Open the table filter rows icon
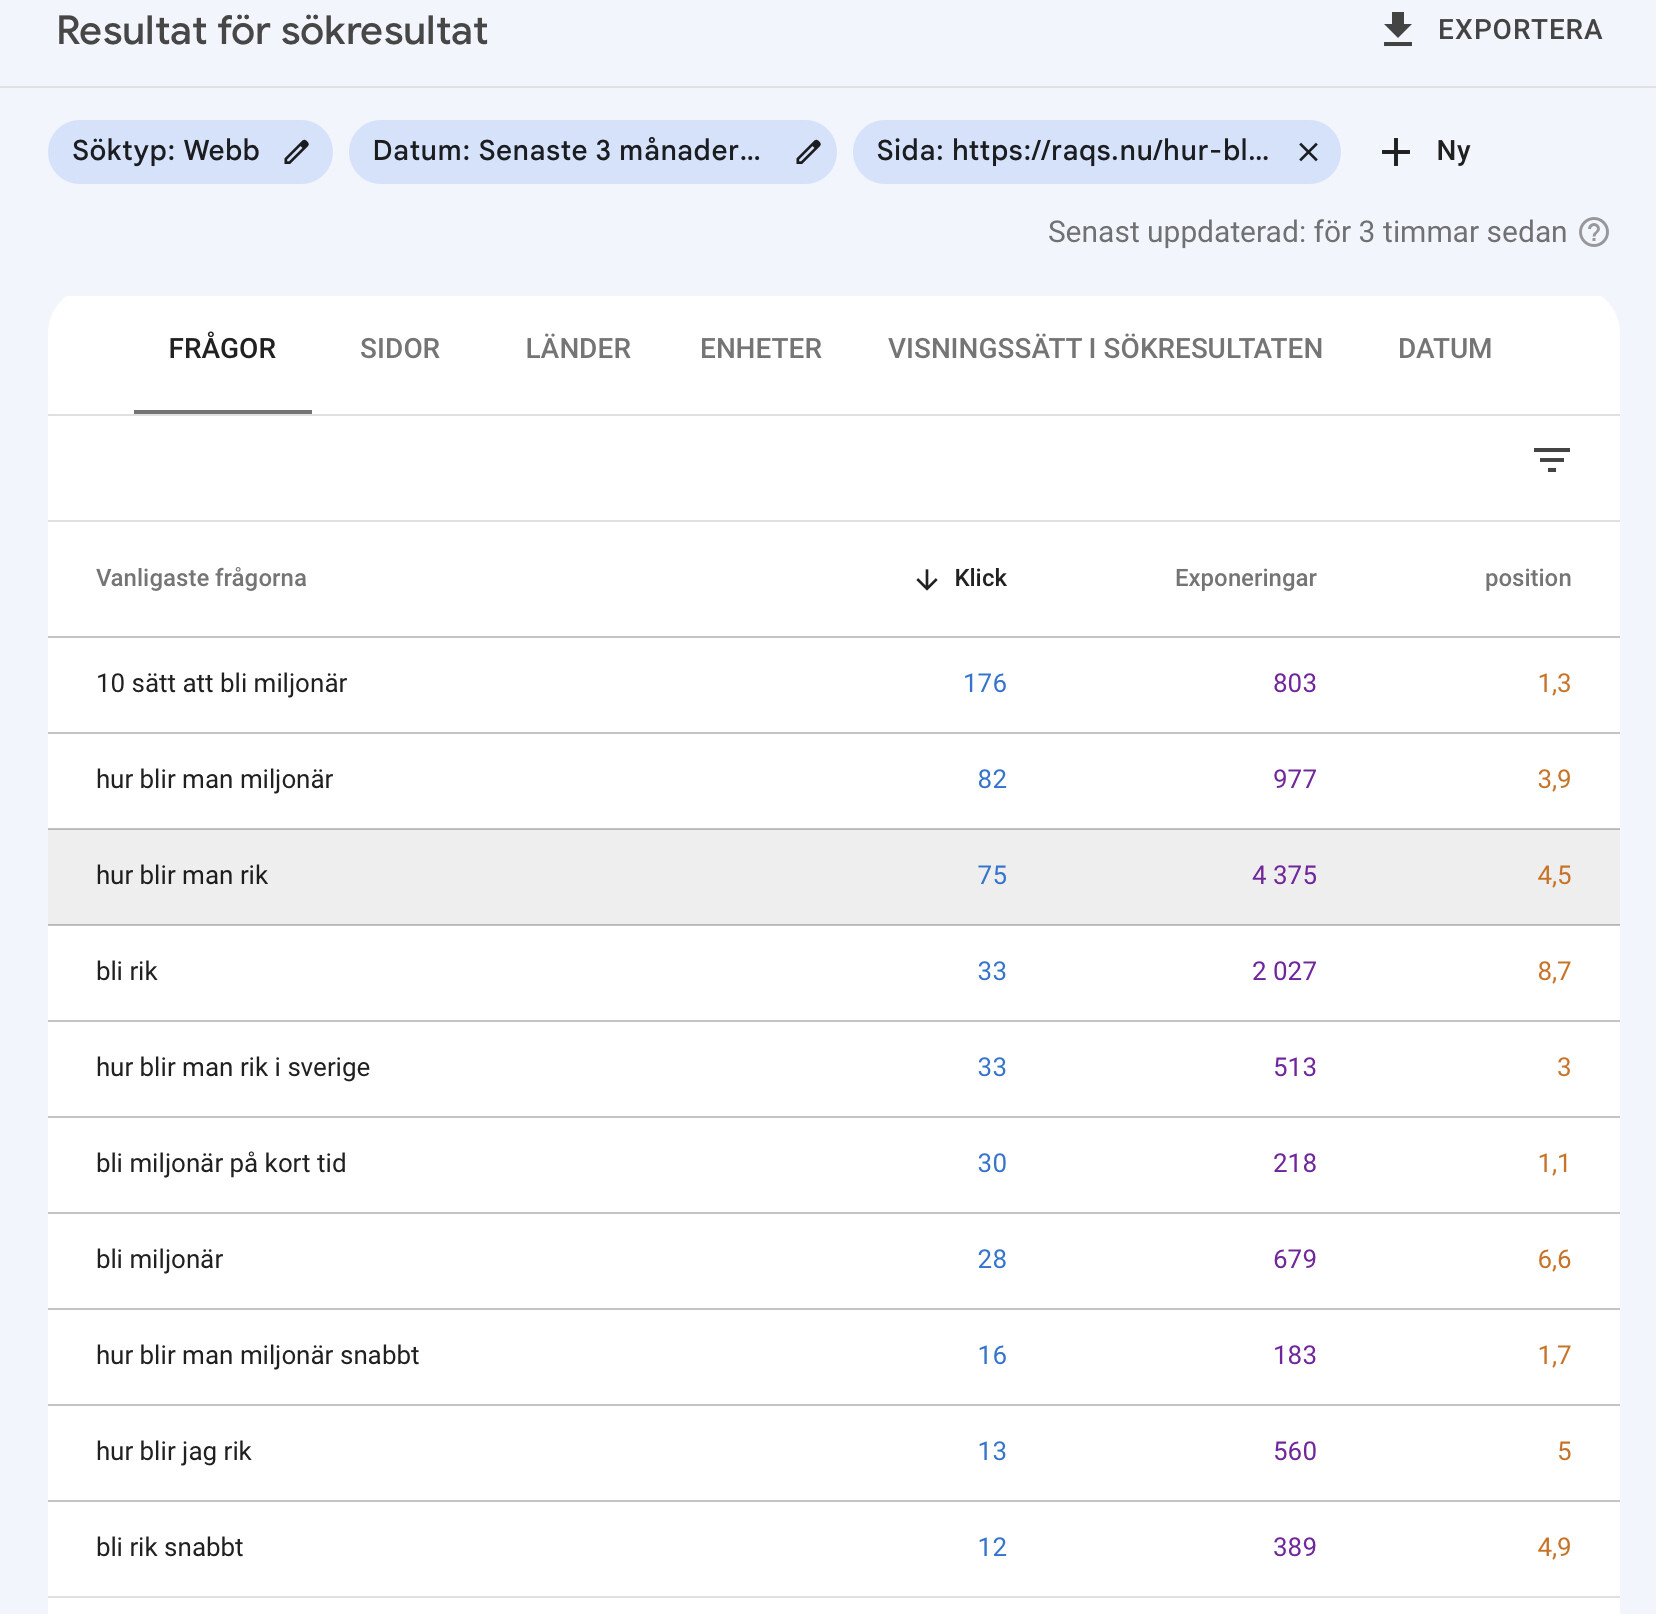 point(1551,460)
